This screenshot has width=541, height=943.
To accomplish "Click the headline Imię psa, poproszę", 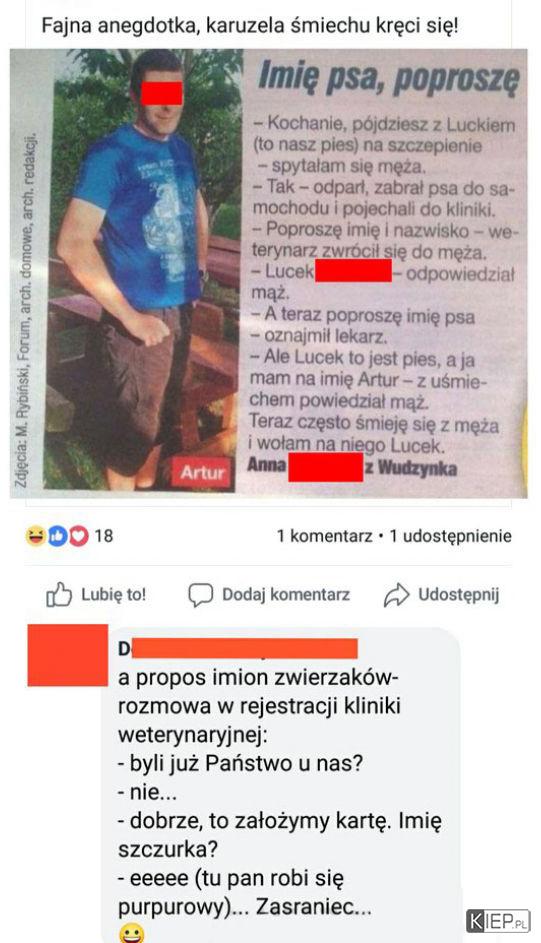I will (388, 78).
